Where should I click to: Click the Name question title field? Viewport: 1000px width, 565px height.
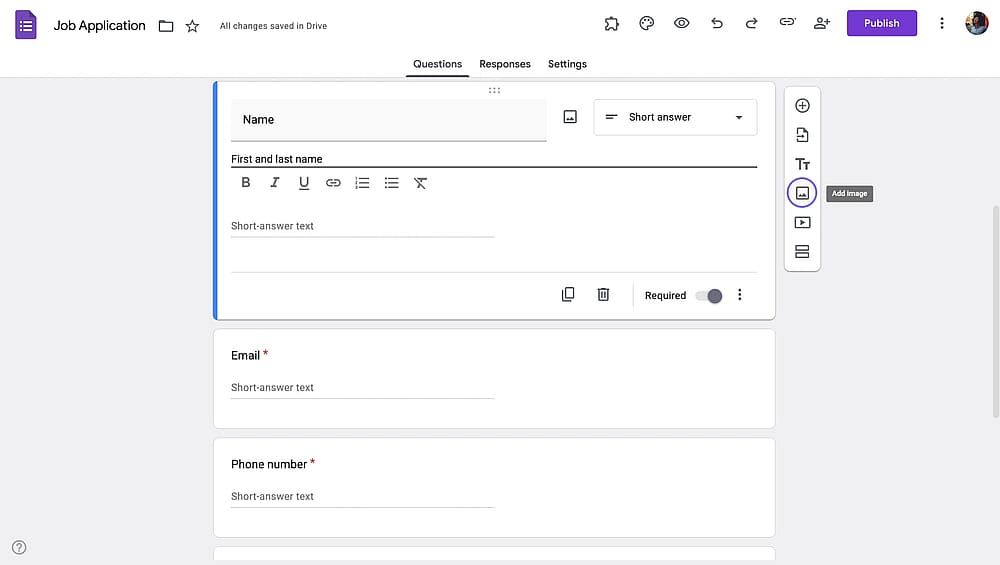click(388, 120)
